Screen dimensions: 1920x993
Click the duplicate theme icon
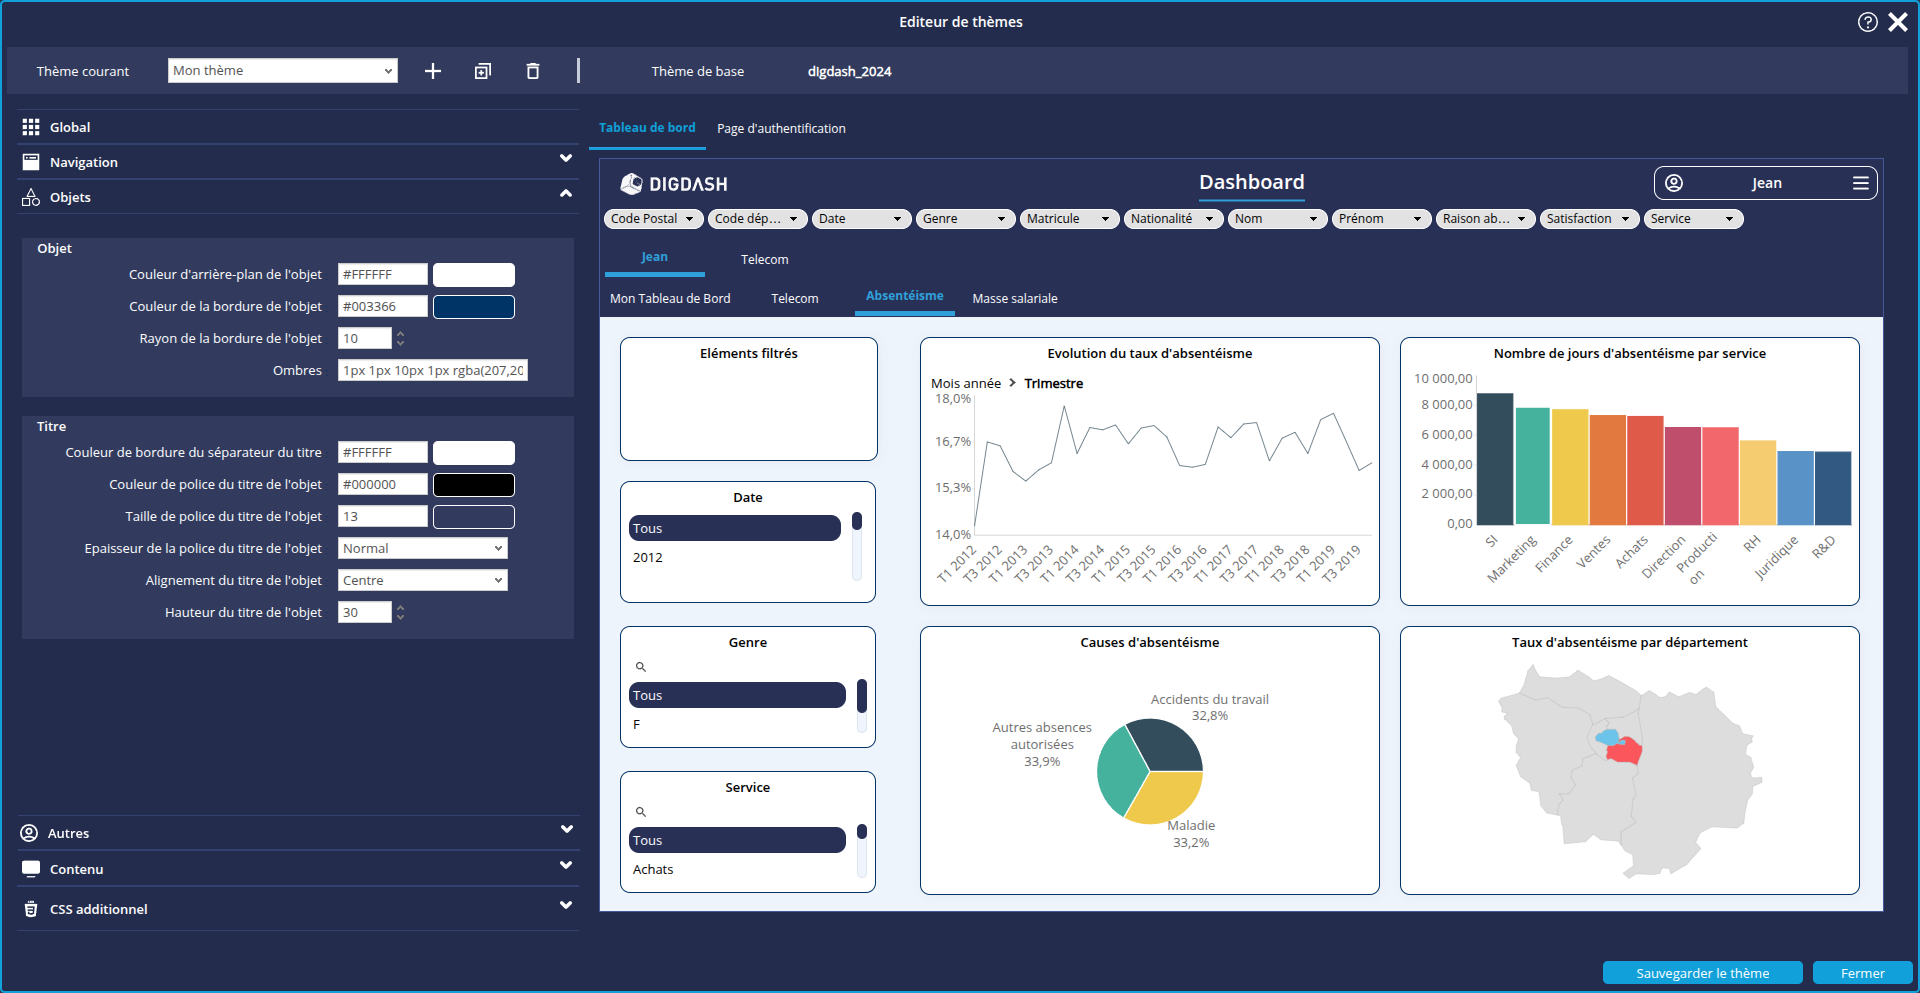(483, 71)
